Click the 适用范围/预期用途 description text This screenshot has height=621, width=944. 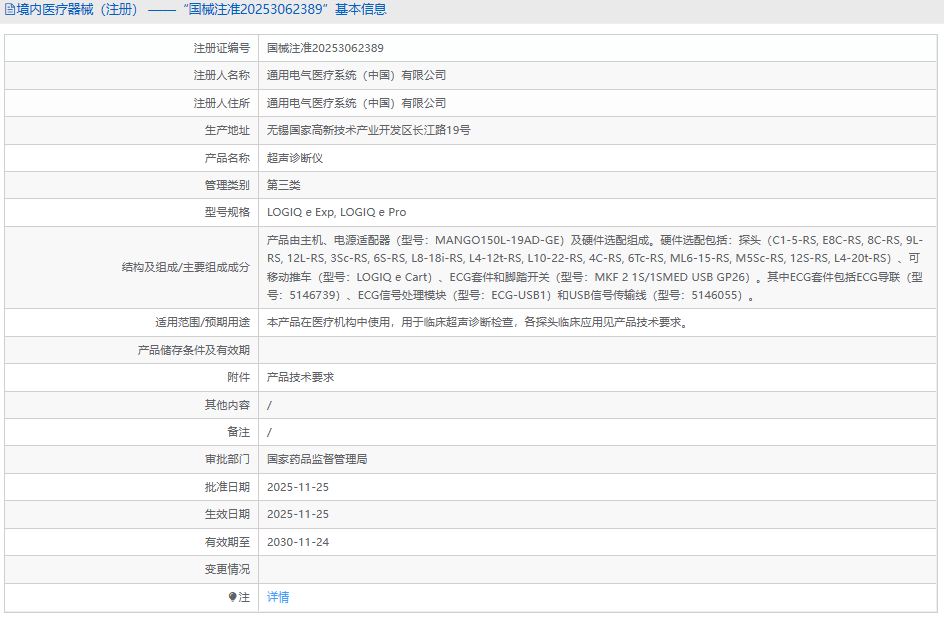click(477, 323)
